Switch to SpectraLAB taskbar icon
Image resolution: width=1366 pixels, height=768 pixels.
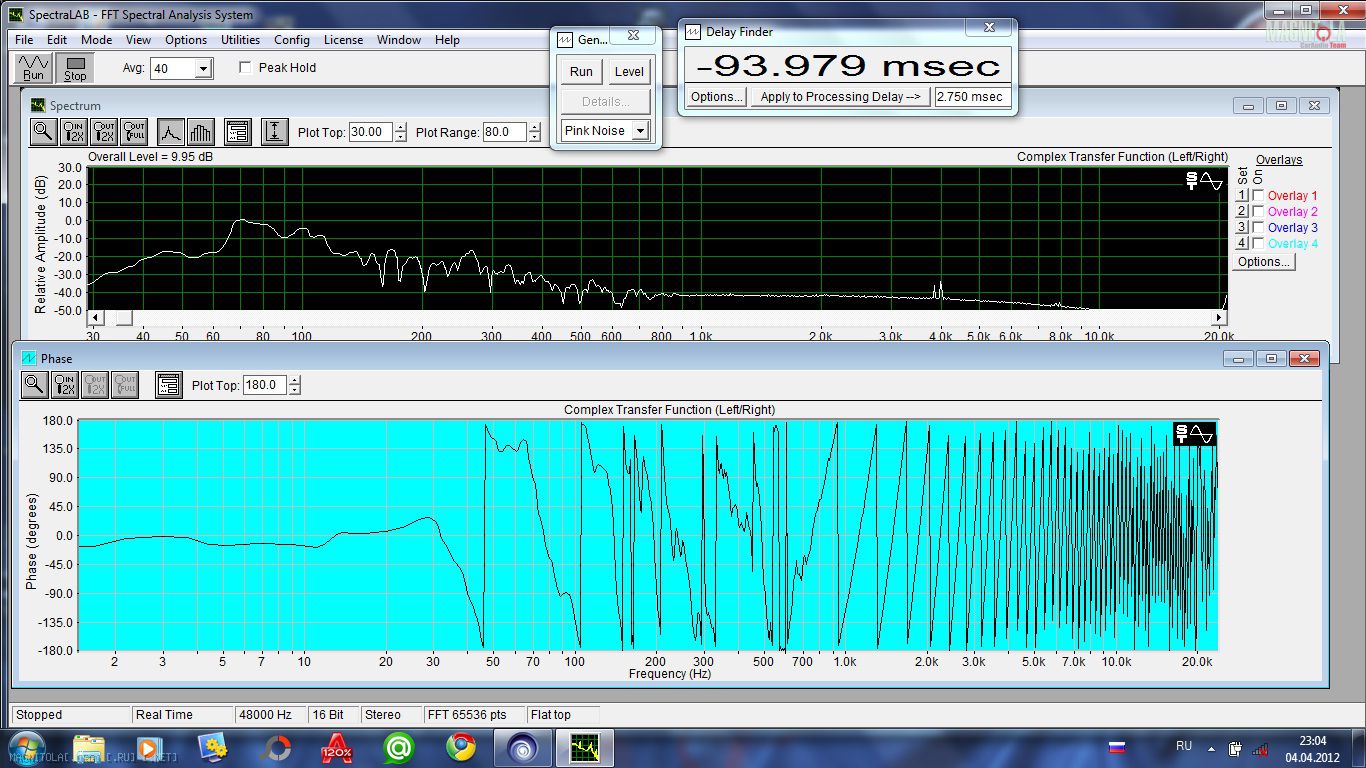click(x=584, y=748)
